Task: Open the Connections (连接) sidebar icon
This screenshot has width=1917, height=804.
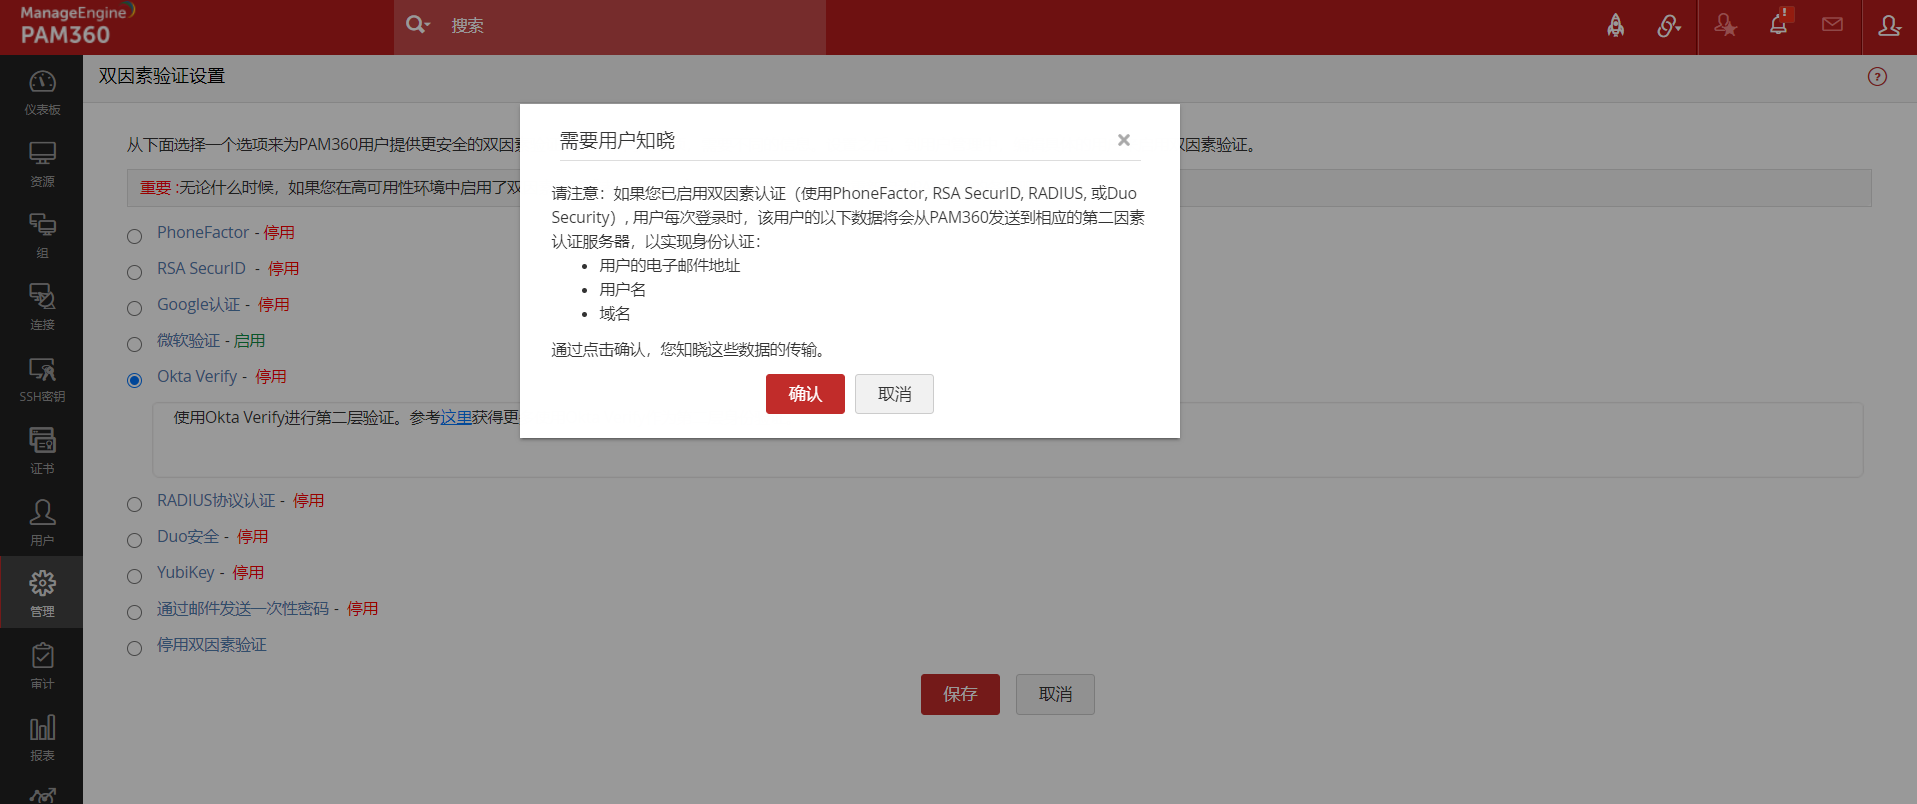Action: point(42,307)
